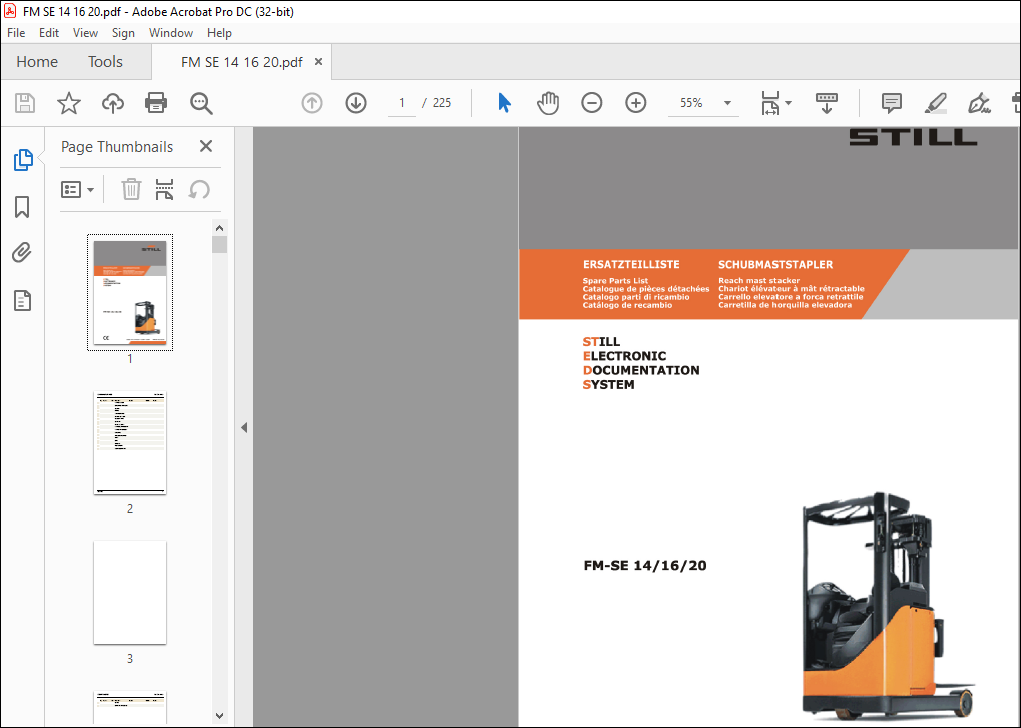This screenshot has width=1021, height=728.
Task: Zoom out with the minus icon
Action: pyautogui.click(x=591, y=103)
